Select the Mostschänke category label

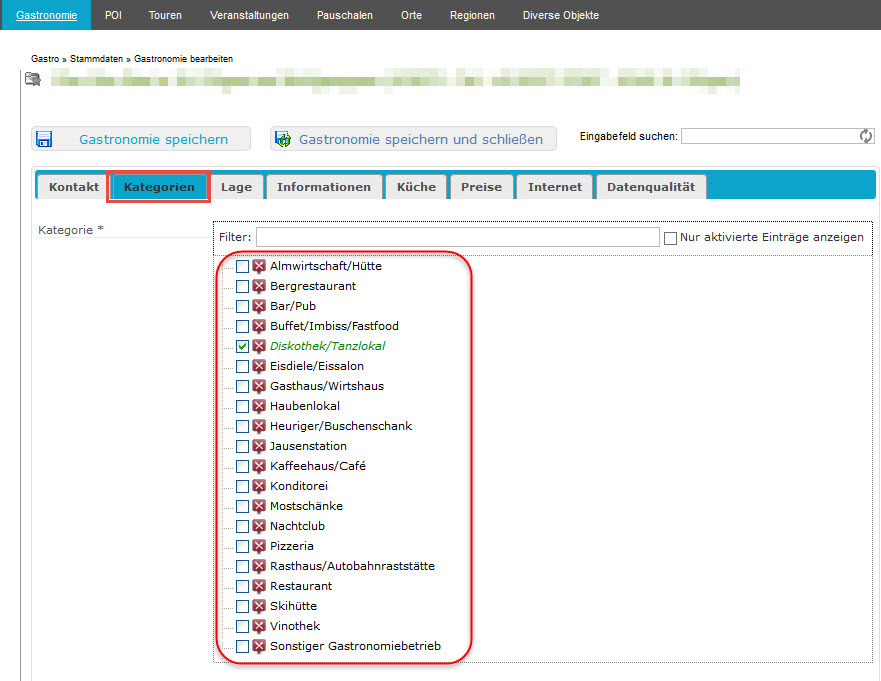[306, 506]
